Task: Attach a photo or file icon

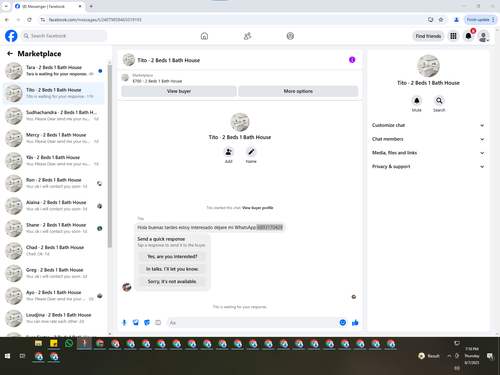Action: pos(136,322)
